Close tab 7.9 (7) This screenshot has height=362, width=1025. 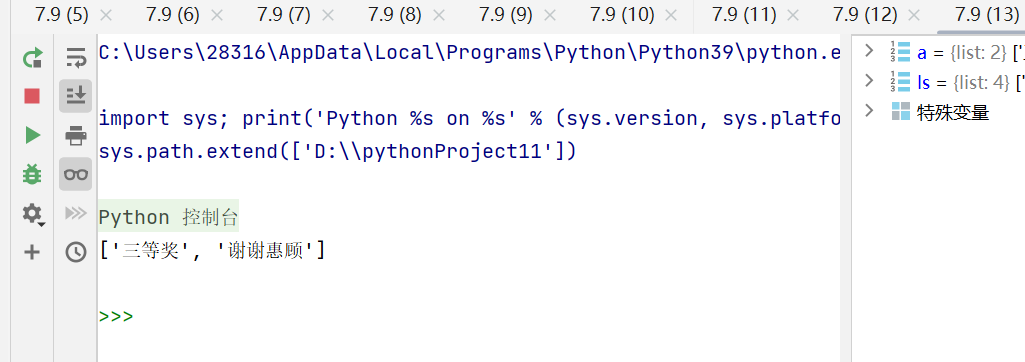(328, 15)
